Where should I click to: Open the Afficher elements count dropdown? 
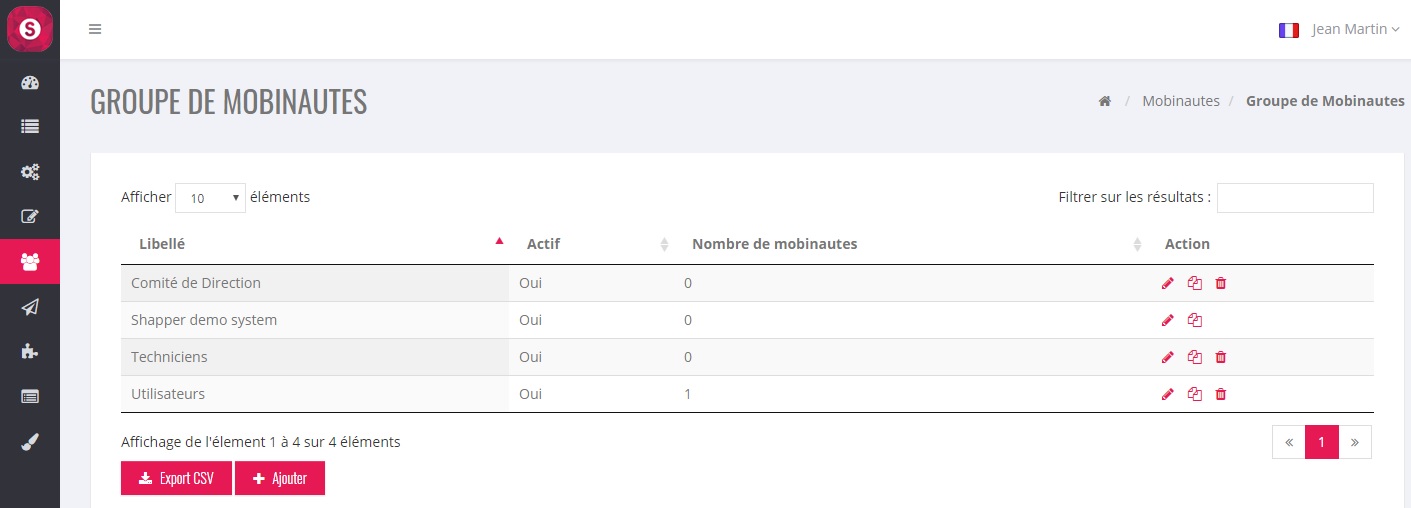210,198
